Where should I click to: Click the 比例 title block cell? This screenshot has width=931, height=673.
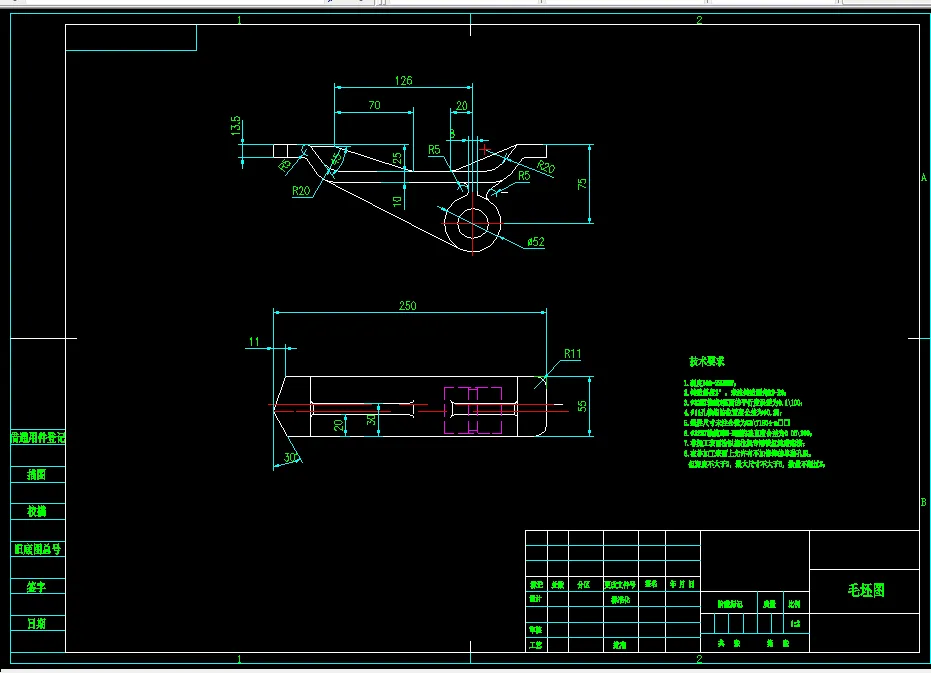(794, 604)
